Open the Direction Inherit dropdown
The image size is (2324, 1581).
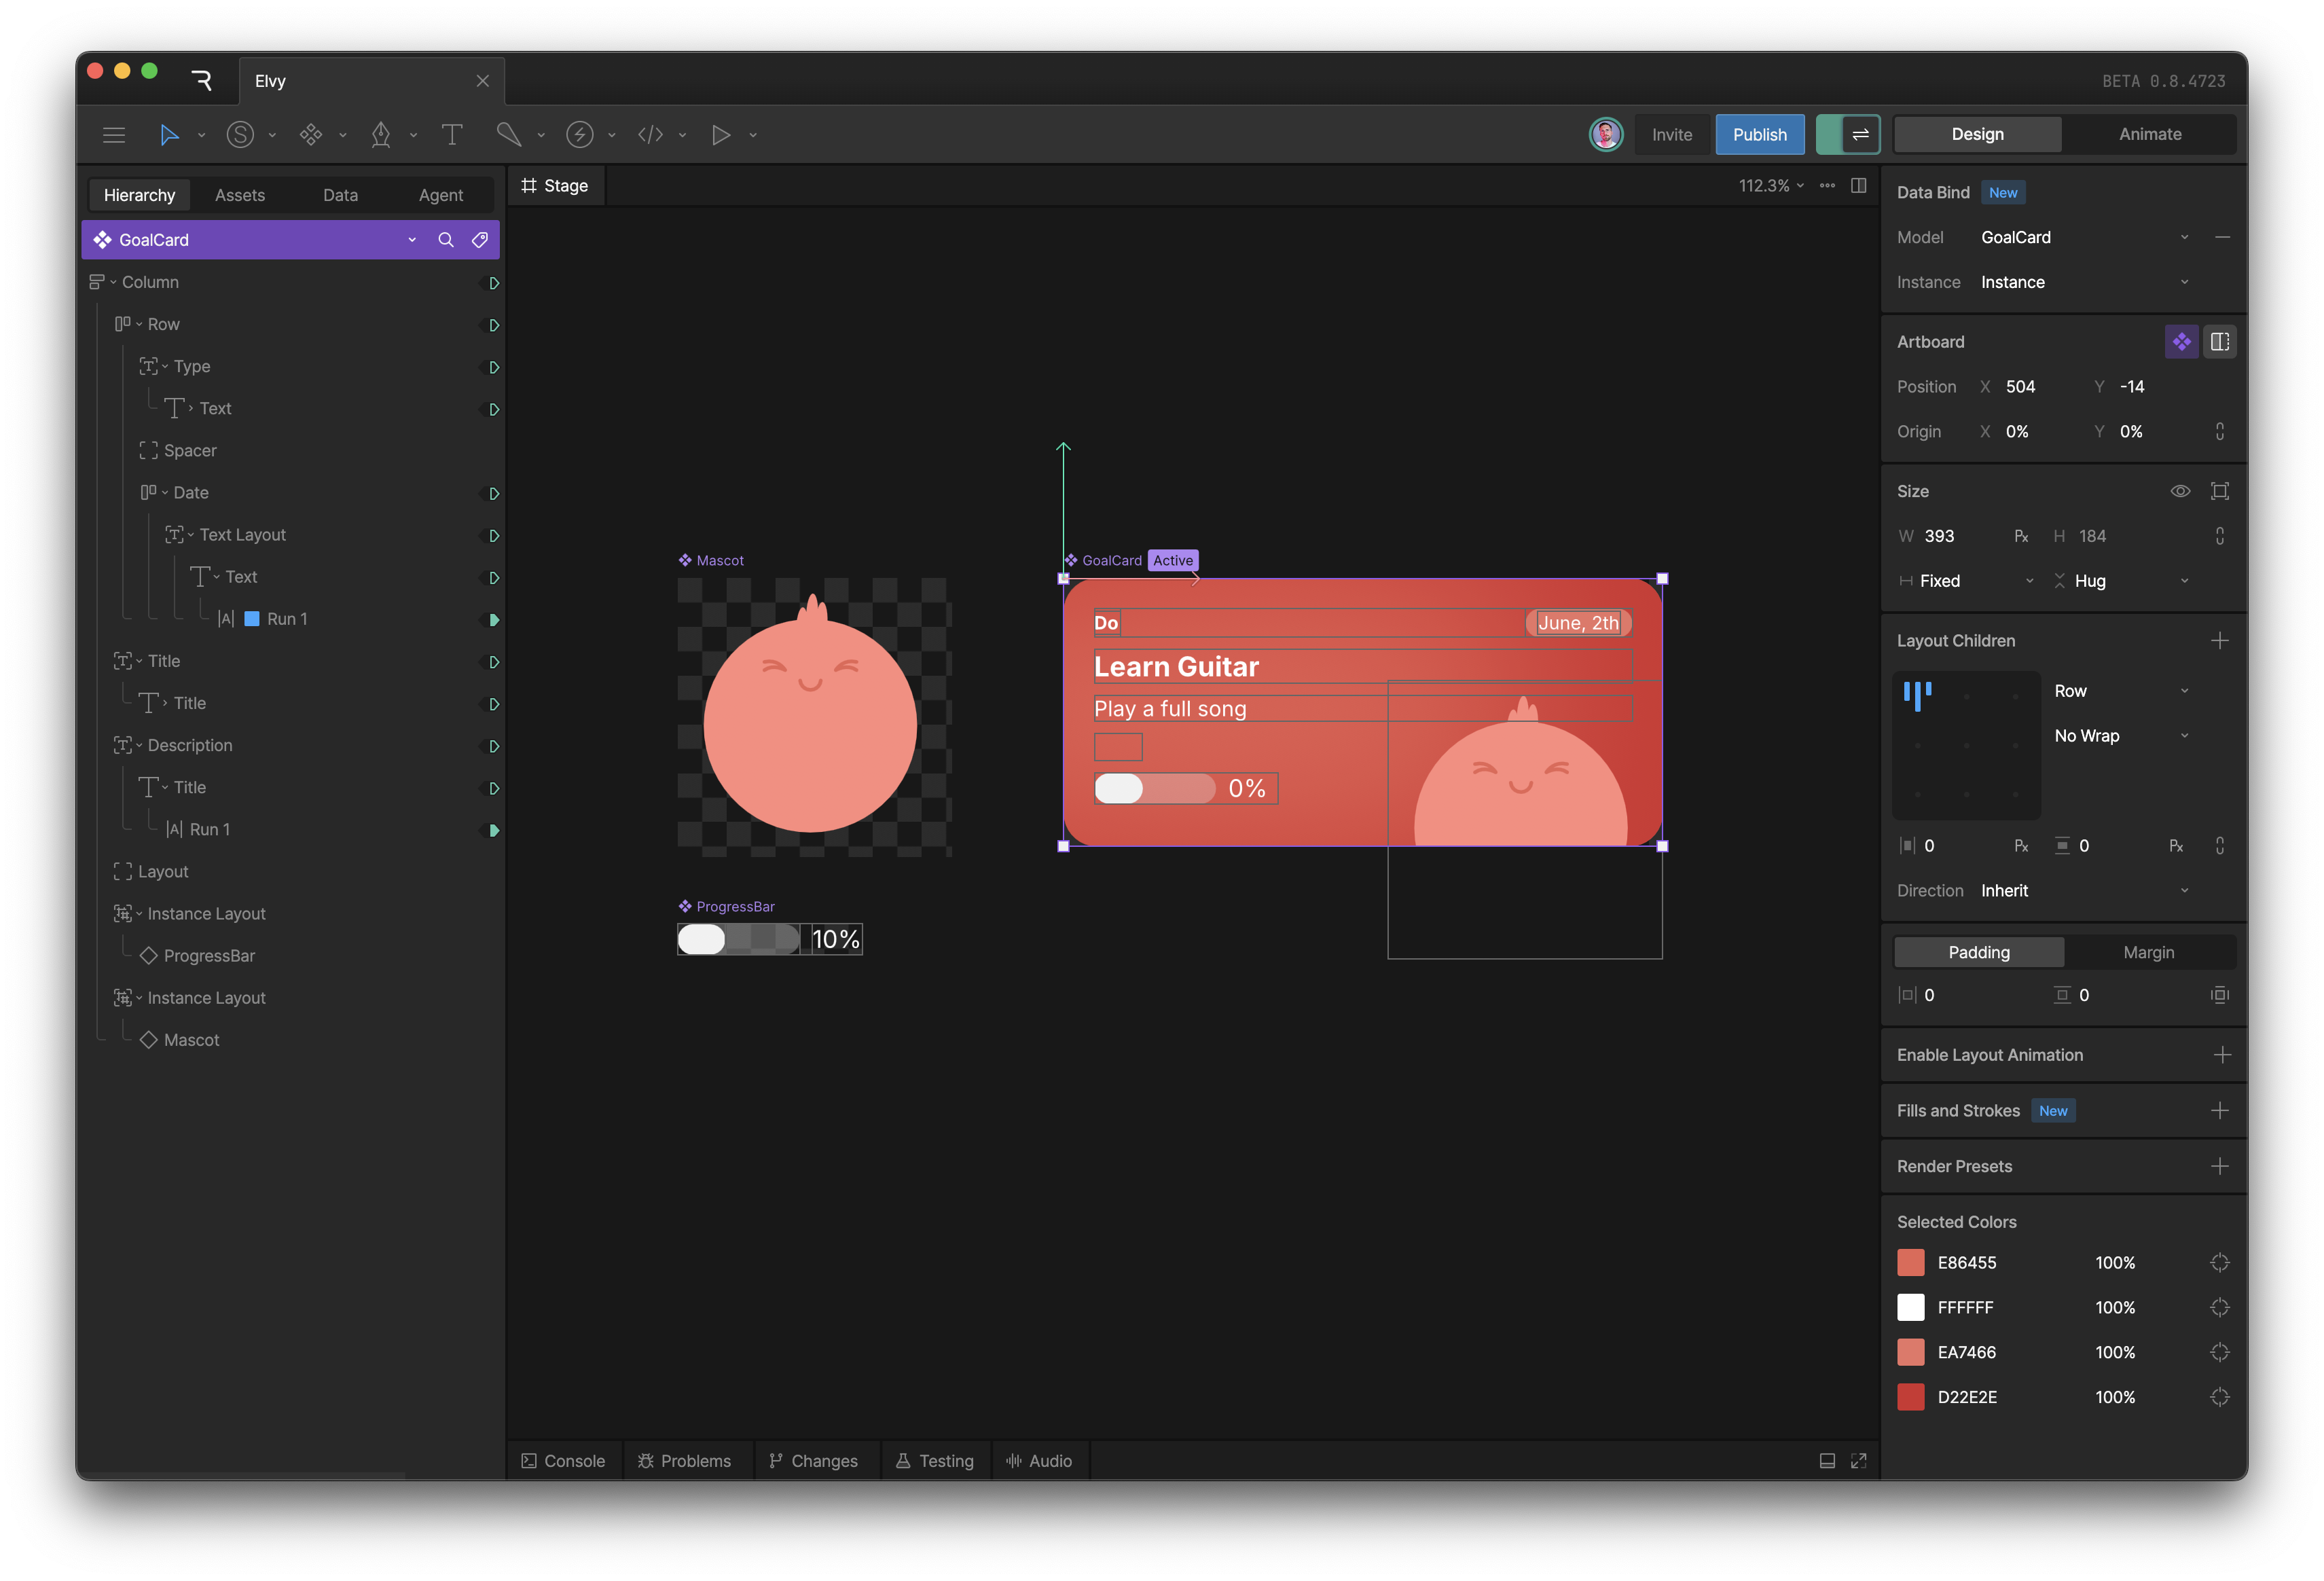2085,891
